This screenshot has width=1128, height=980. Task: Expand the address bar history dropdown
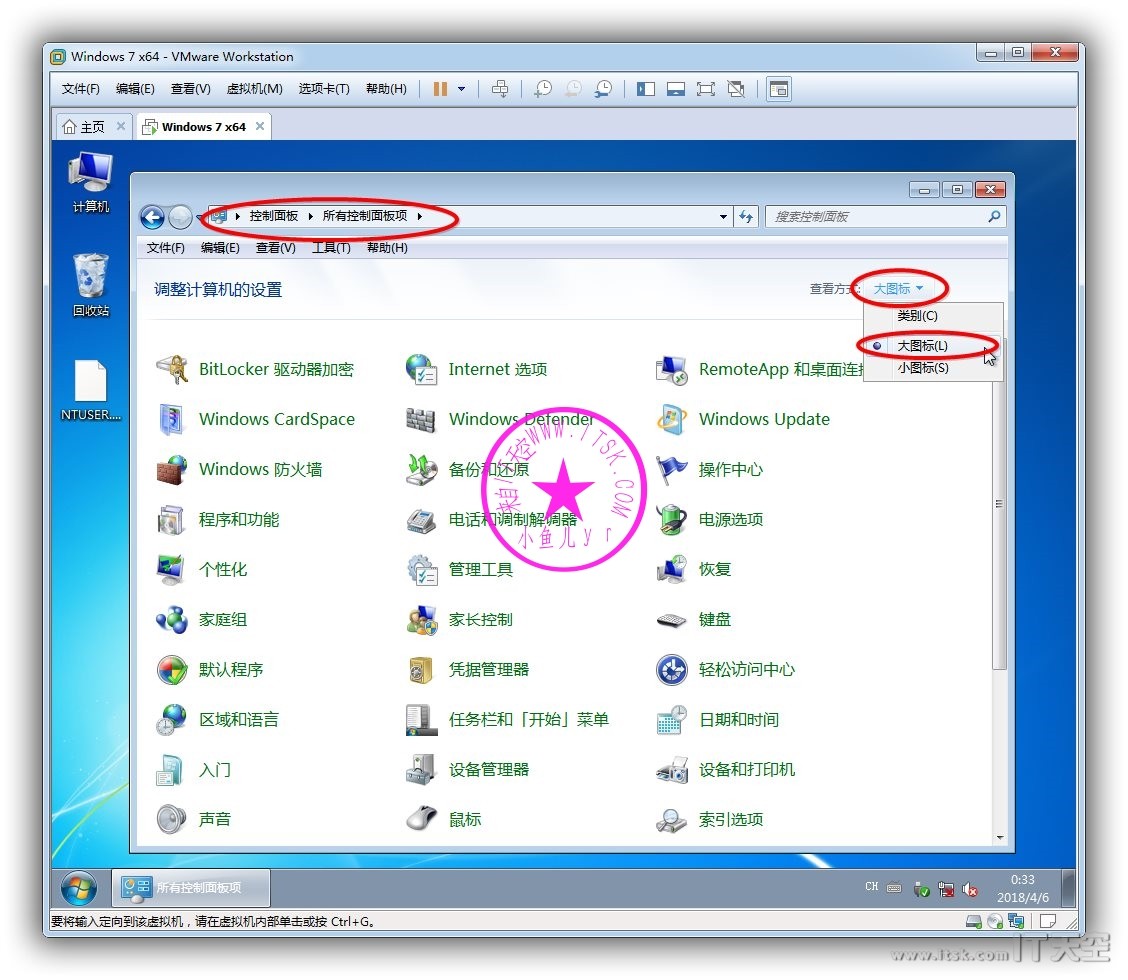click(x=724, y=217)
